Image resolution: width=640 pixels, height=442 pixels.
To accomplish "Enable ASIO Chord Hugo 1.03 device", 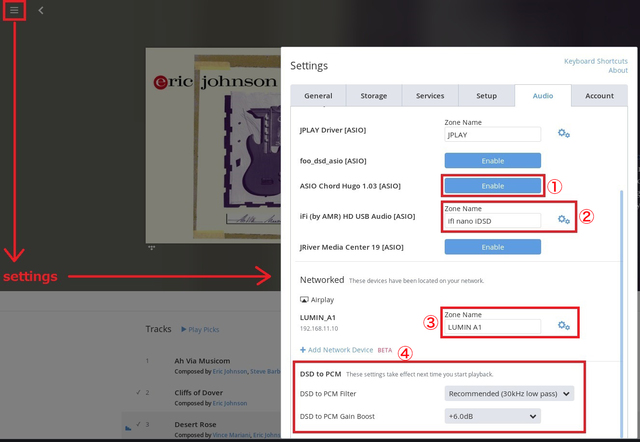I will (492, 186).
